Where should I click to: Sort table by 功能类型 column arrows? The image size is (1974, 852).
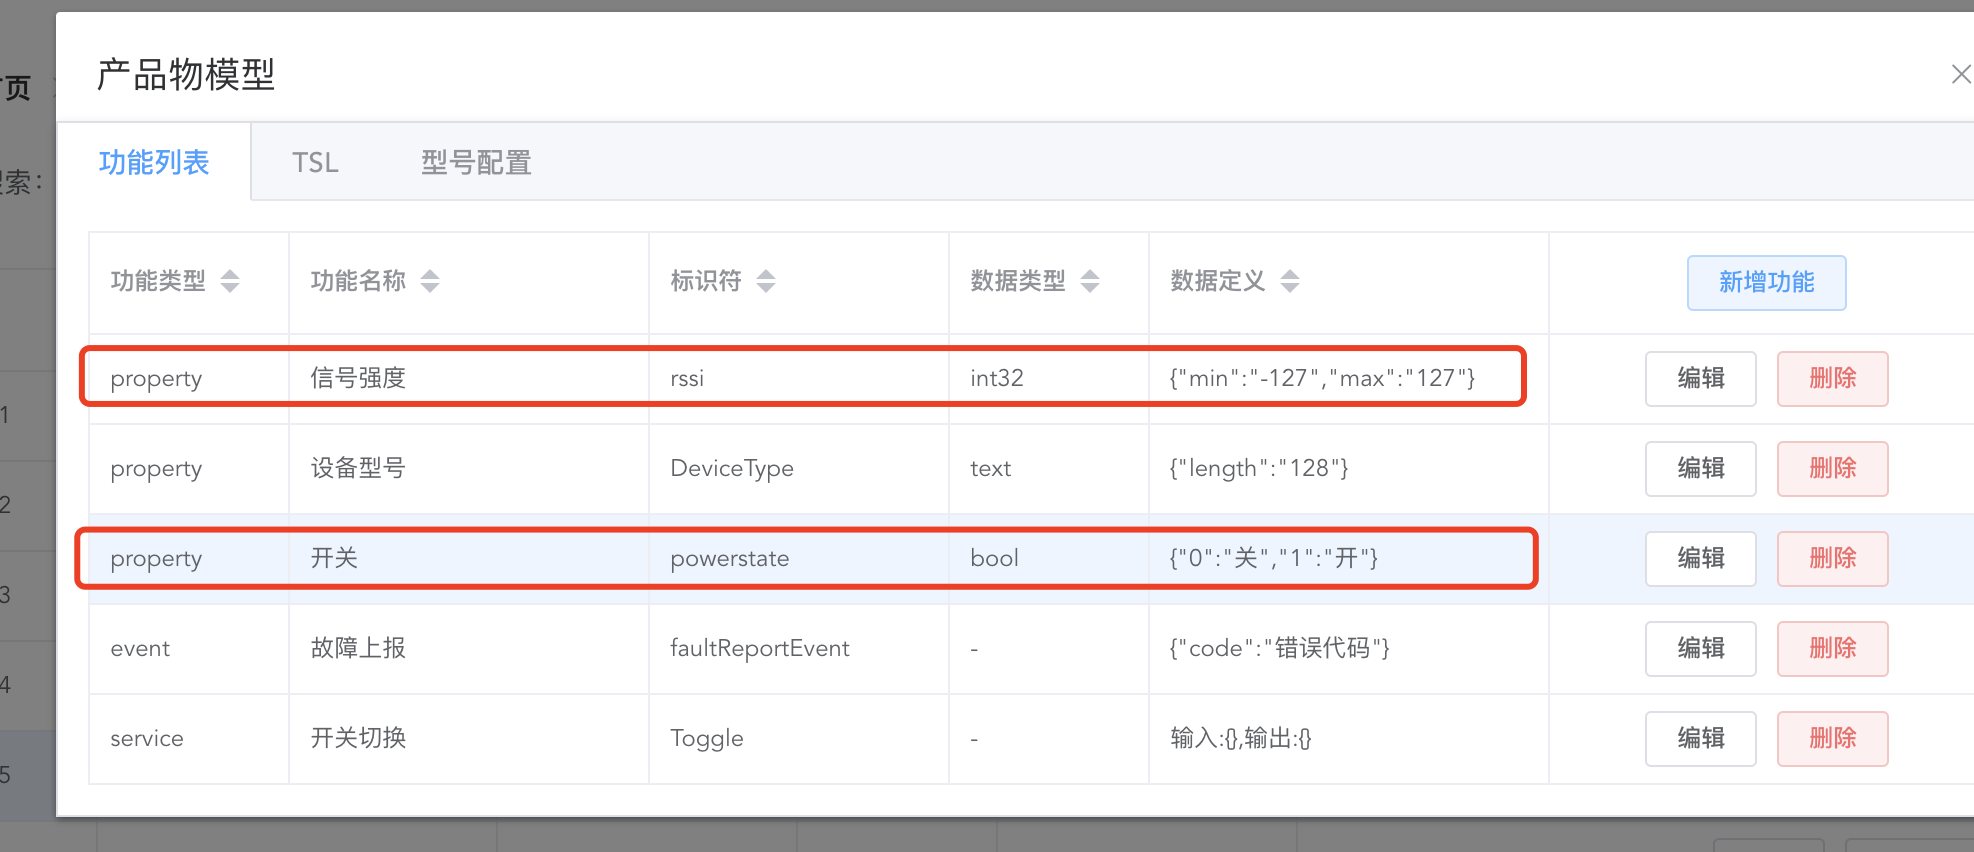coord(230,281)
